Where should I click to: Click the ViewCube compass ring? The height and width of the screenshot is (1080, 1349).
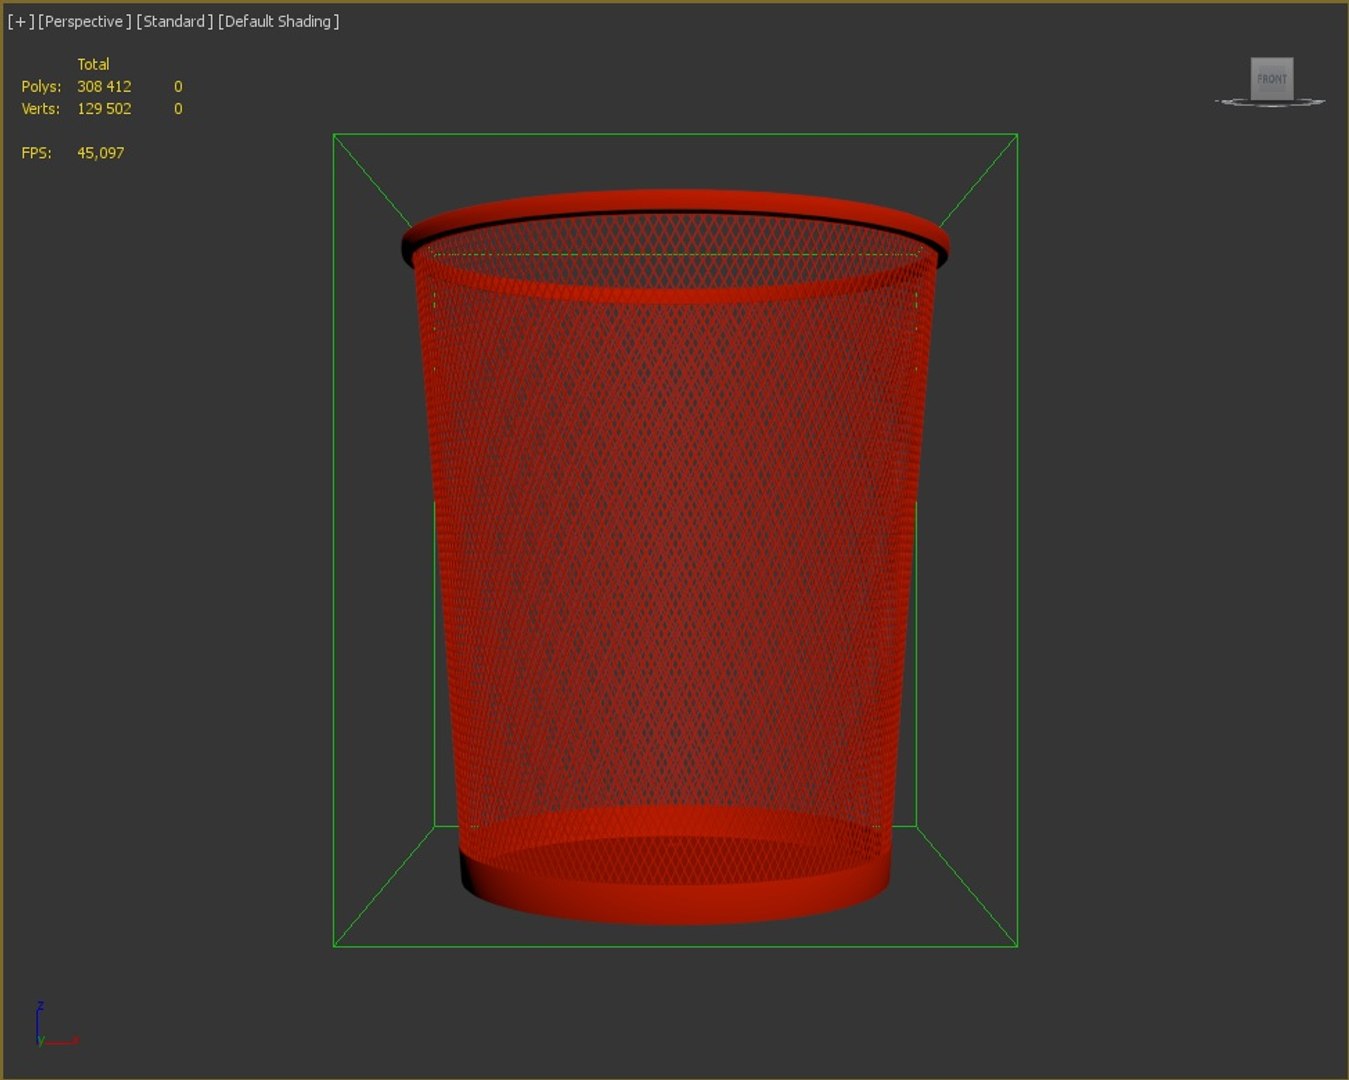pos(1270,102)
